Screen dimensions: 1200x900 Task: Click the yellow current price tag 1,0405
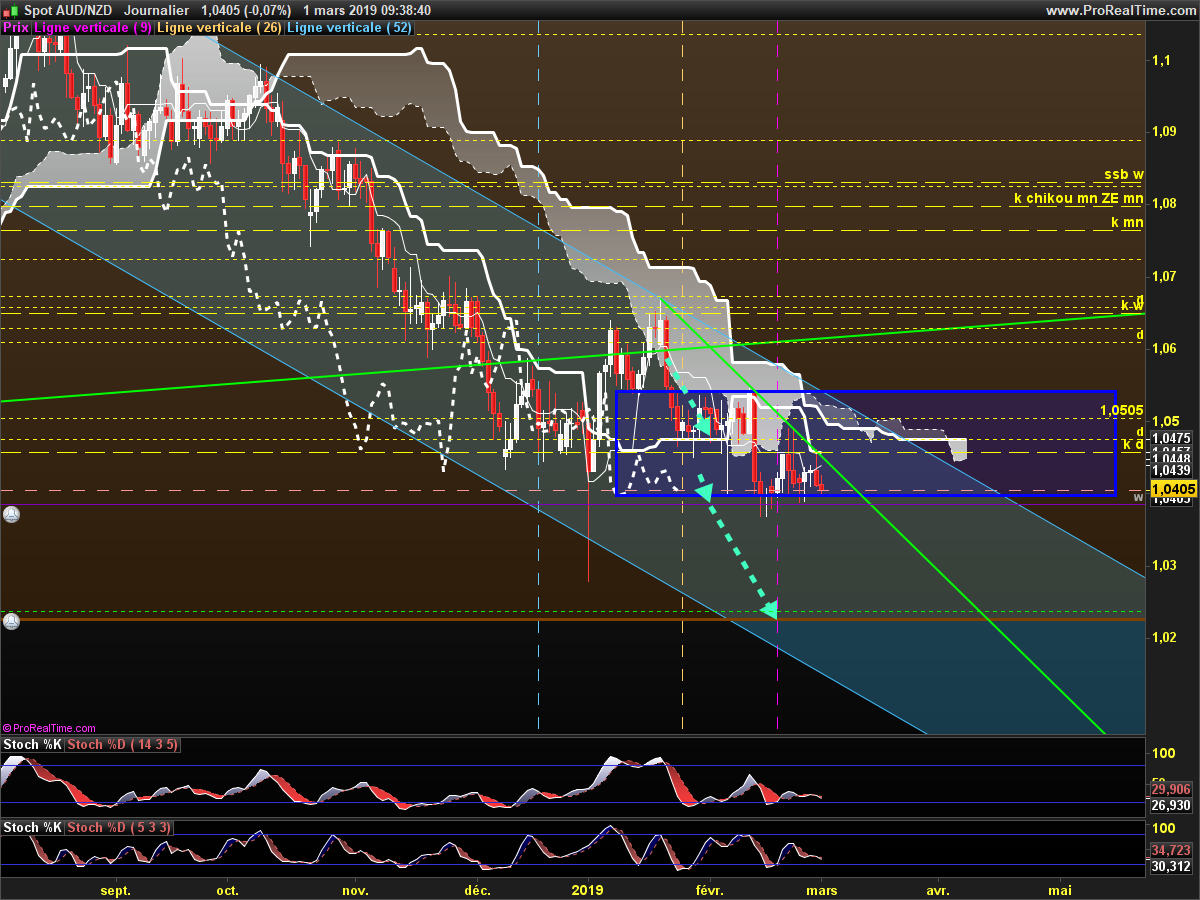1174,489
